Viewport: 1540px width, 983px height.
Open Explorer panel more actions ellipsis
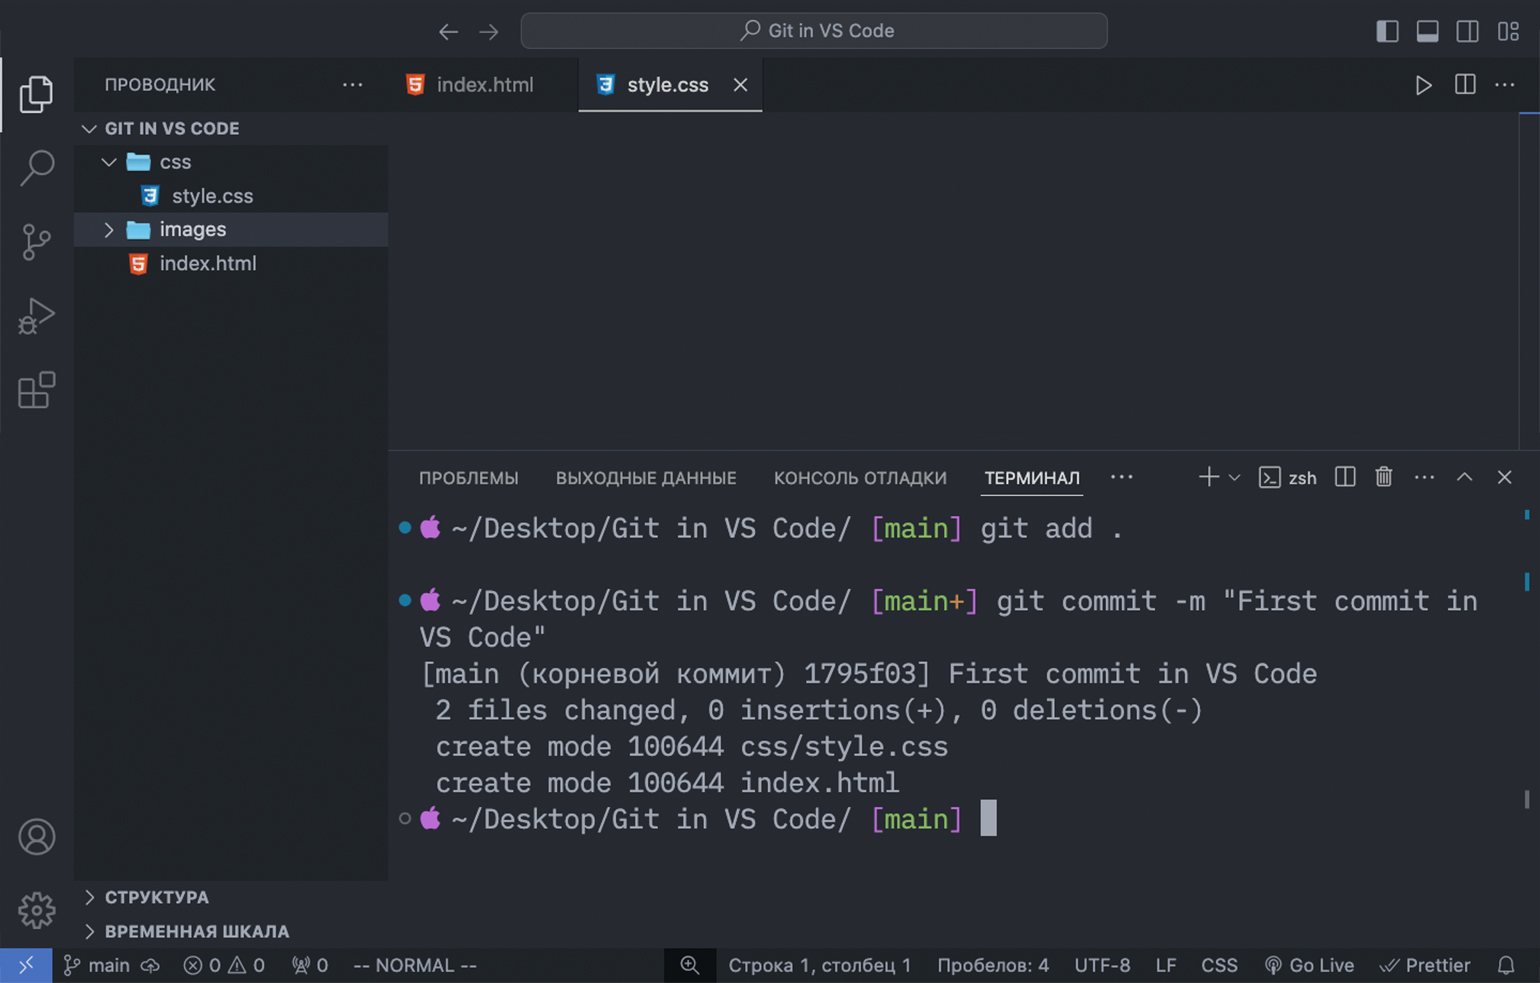click(x=352, y=85)
